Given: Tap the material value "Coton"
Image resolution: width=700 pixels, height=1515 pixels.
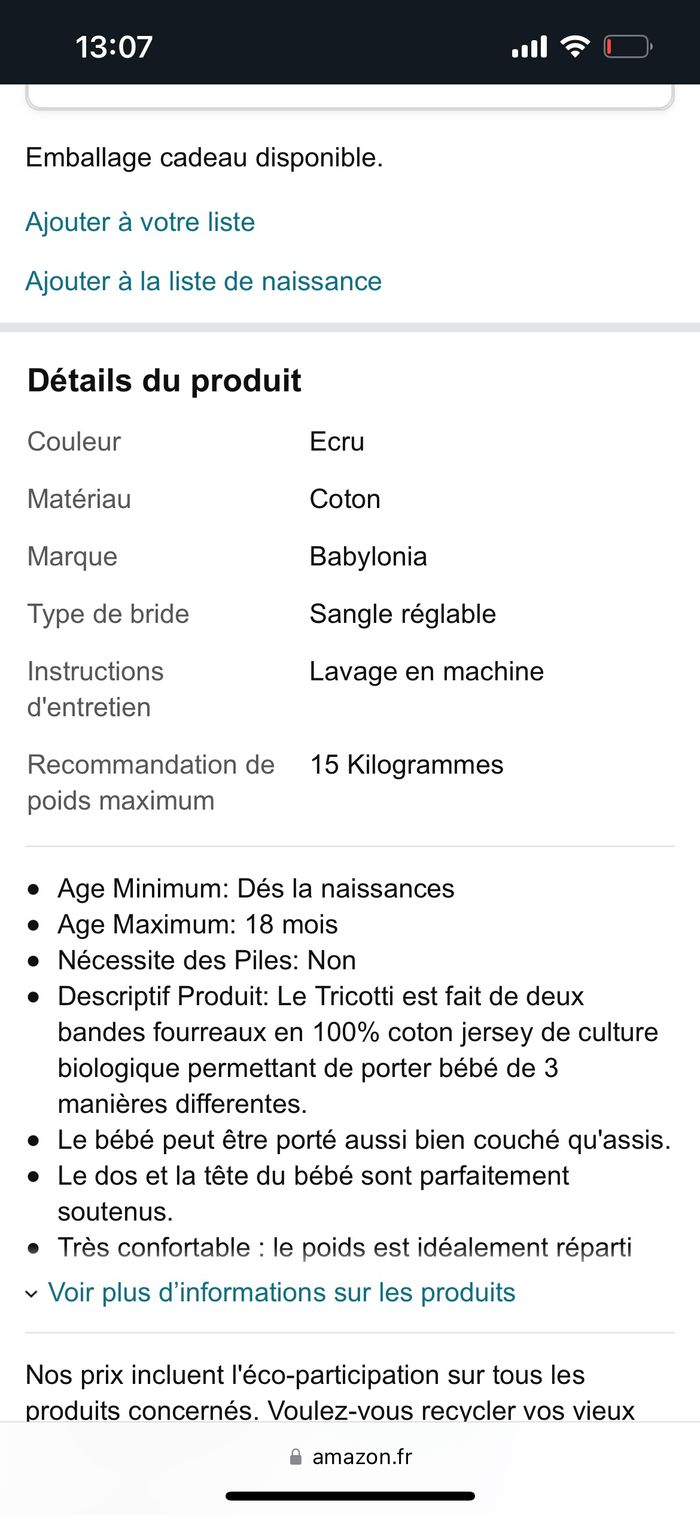Looking at the screenshot, I should pos(345,499).
